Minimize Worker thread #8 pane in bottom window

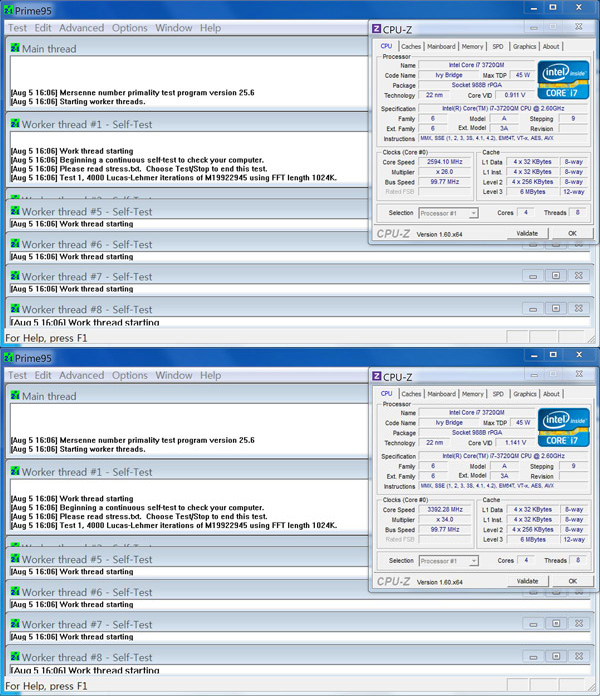533,656
